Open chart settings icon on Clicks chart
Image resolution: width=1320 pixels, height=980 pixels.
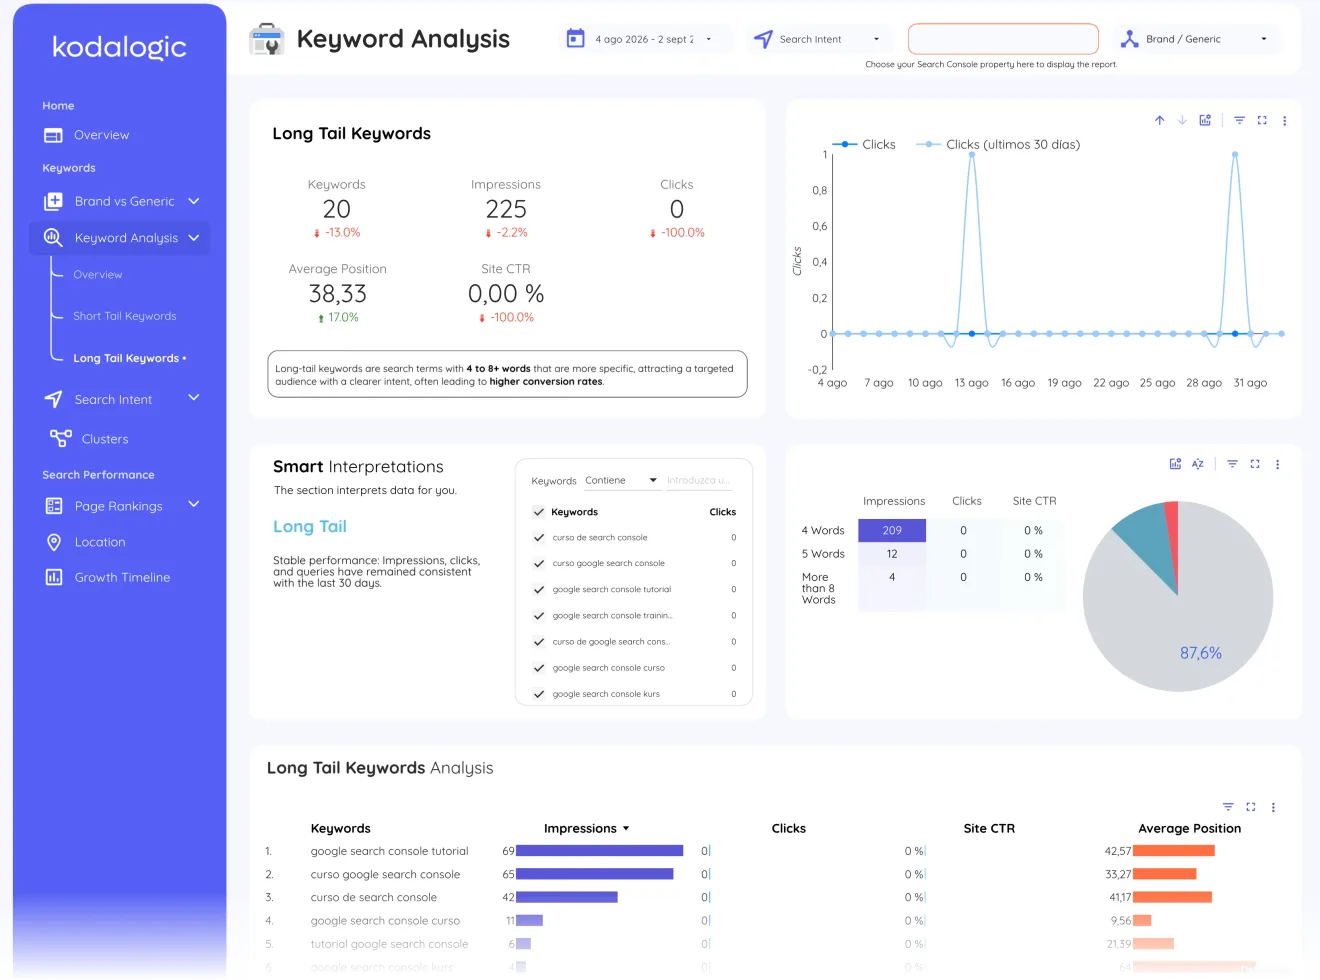[1205, 120]
